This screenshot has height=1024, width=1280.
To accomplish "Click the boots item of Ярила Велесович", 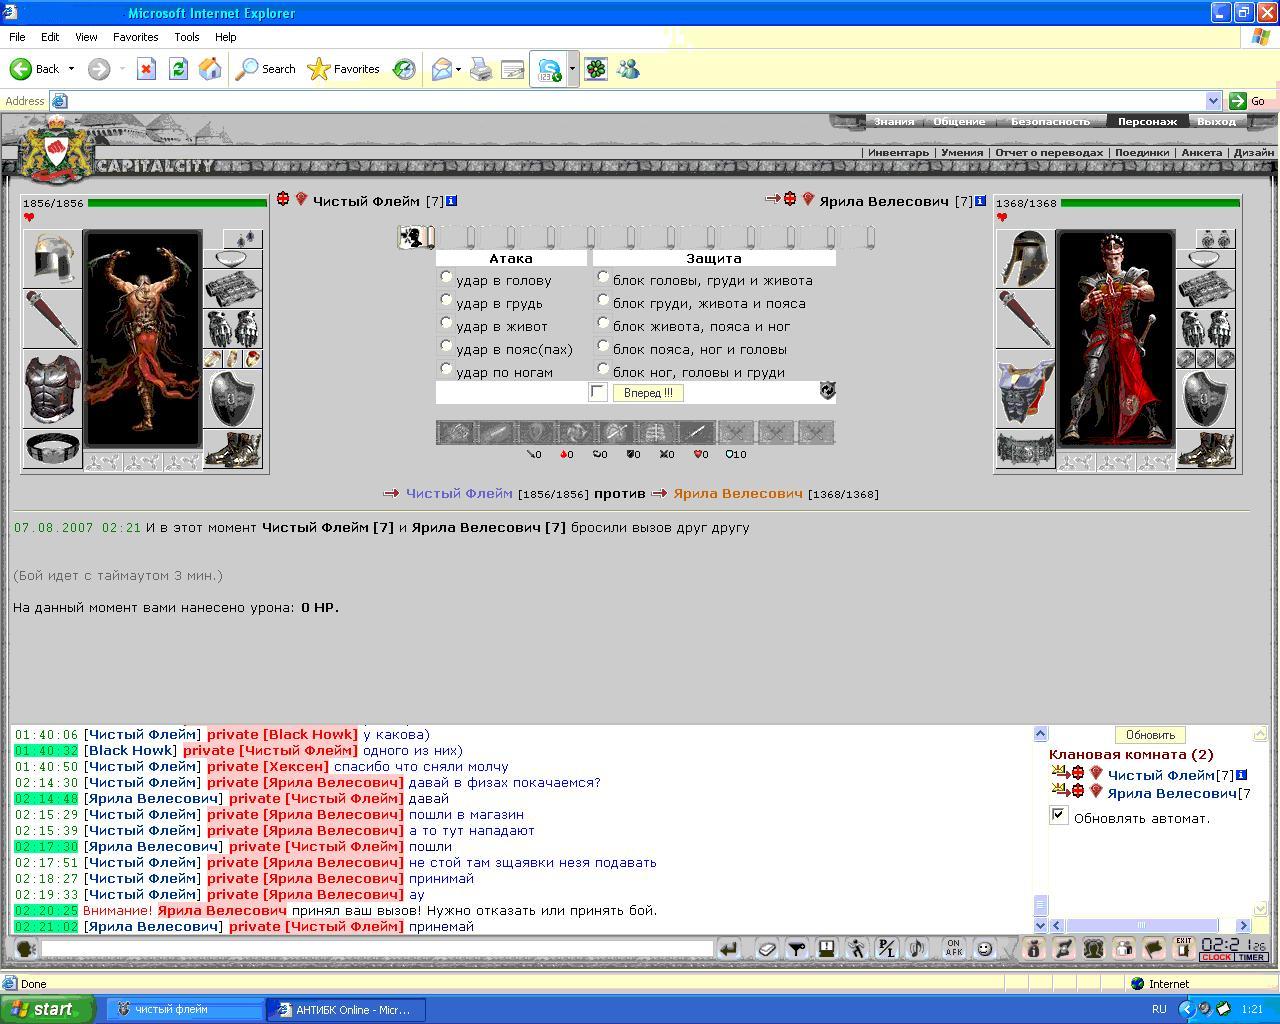I will point(1205,449).
